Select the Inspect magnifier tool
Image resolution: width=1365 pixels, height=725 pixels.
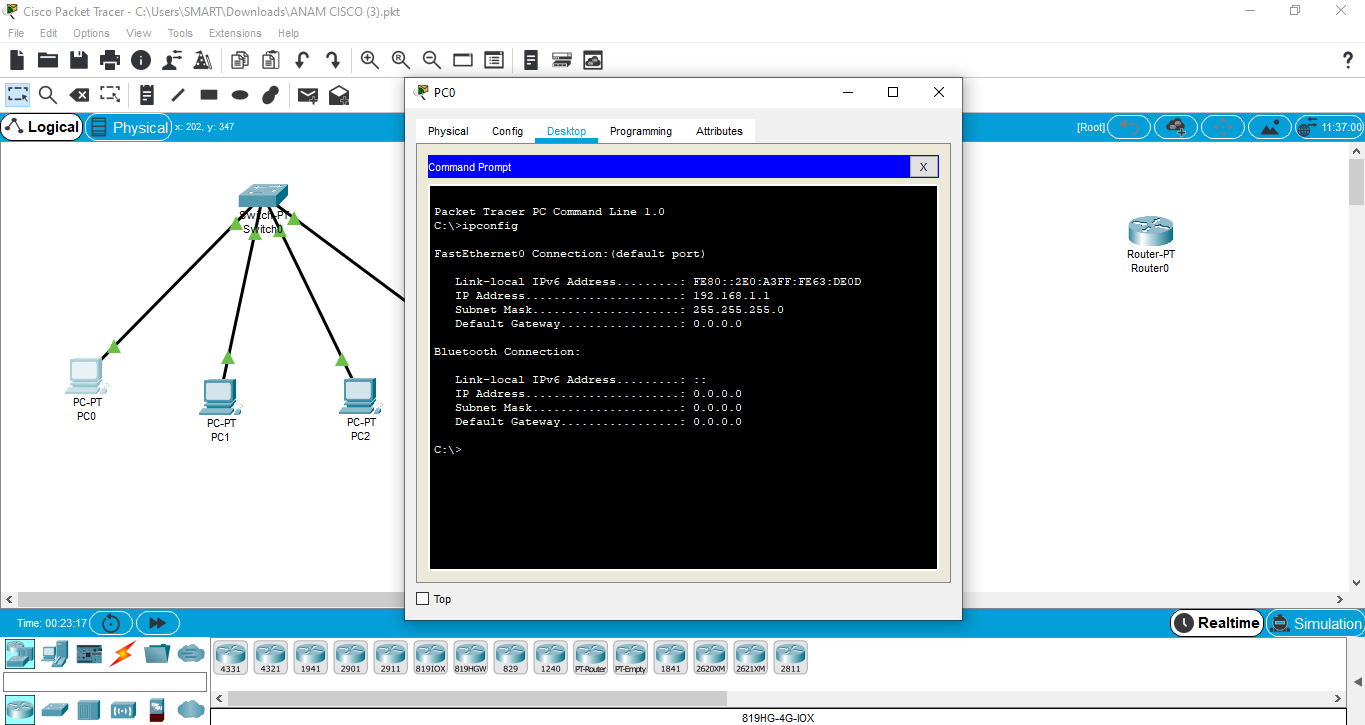click(47, 95)
